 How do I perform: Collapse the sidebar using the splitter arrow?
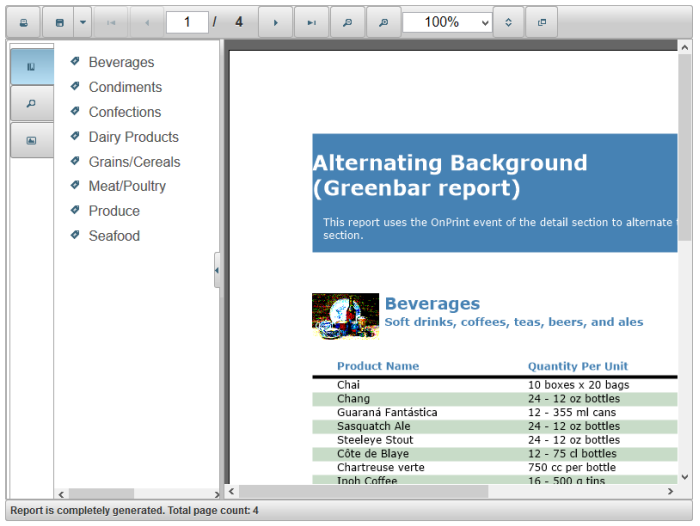(x=217, y=270)
